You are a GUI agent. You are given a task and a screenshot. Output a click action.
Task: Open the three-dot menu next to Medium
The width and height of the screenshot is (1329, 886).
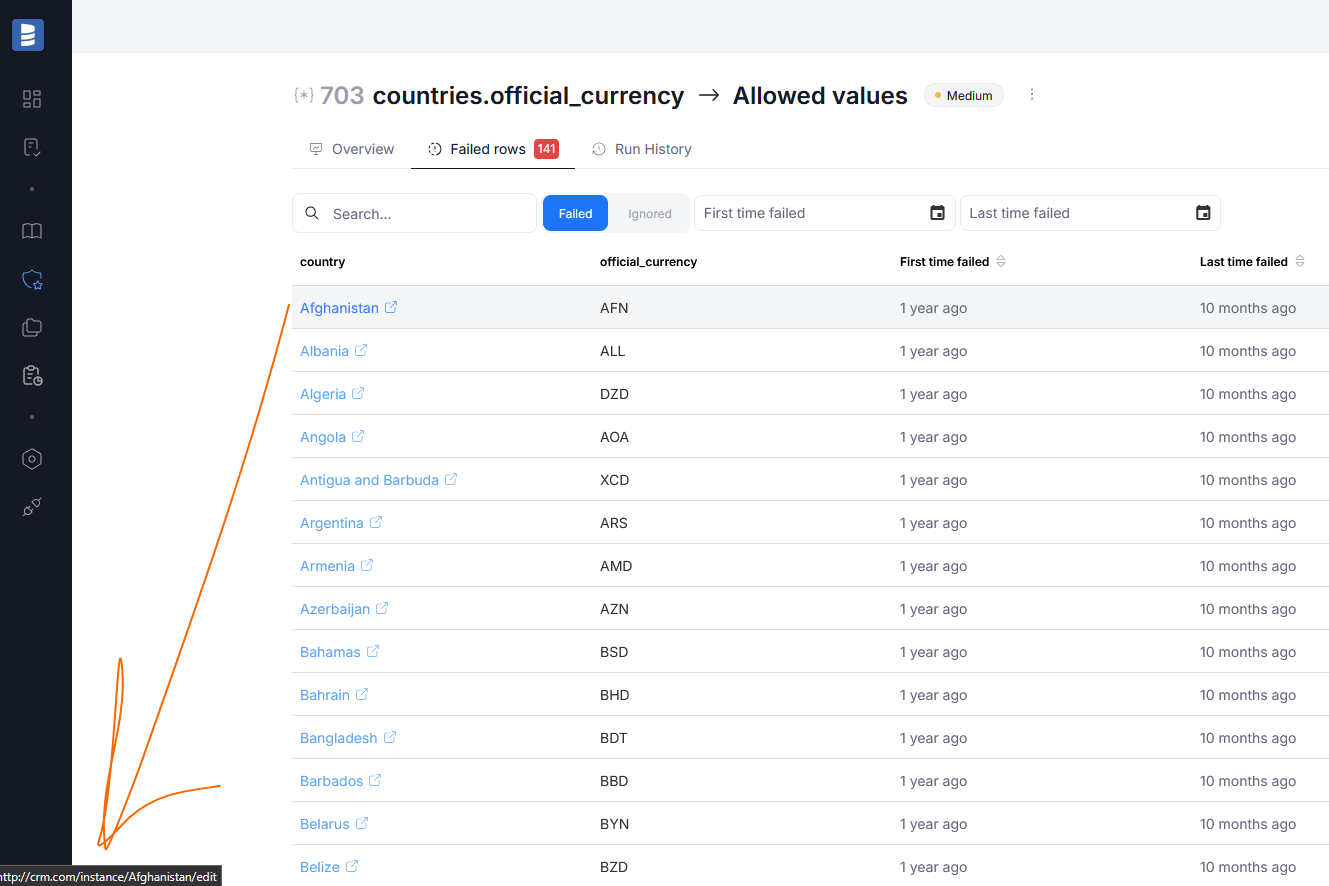[1032, 95]
